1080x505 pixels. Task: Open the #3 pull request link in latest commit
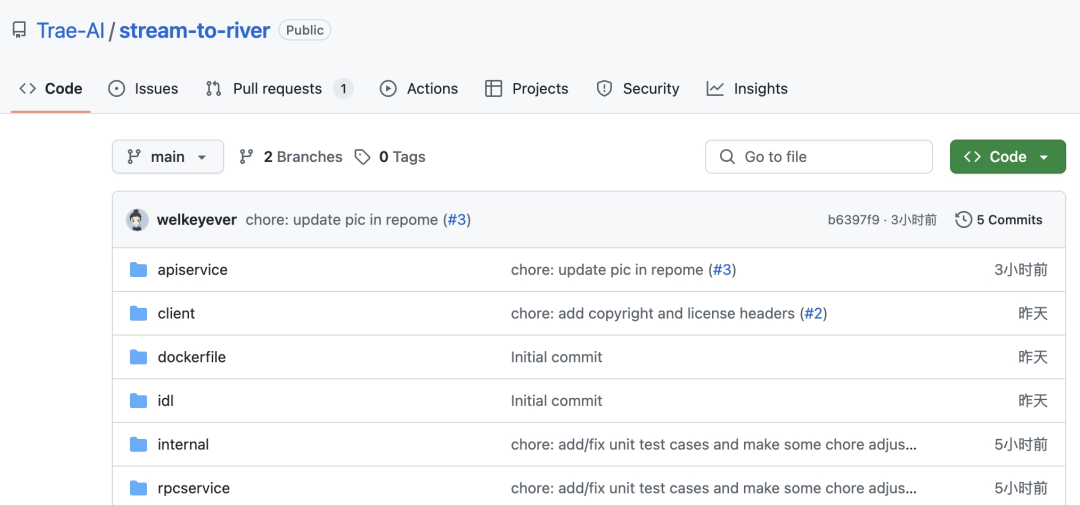point(457,220)
